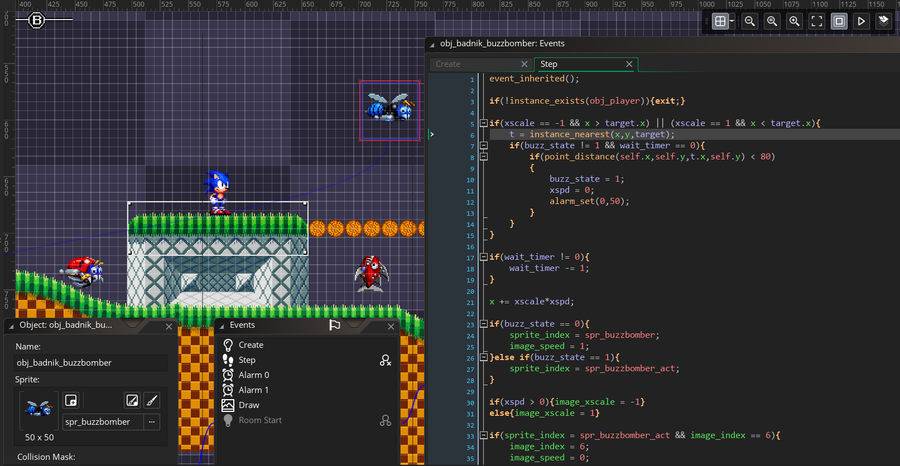Screen dimensions: 900x466
Task: Click the object Name input field
Action: pos(91,363)
